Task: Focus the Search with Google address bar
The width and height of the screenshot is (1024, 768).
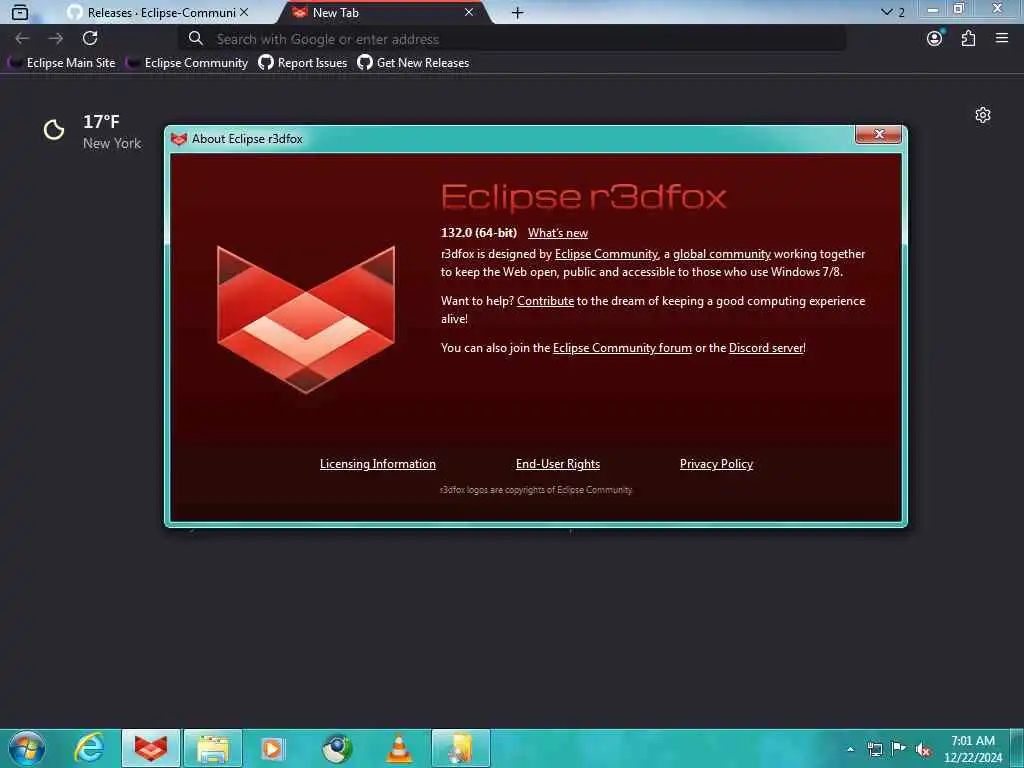Action: click(513, 39)
